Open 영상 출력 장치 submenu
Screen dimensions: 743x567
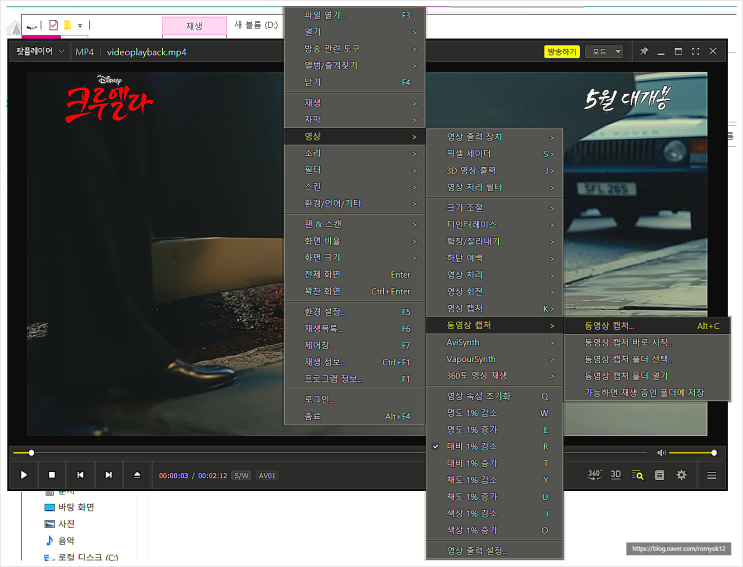[494, 137]
